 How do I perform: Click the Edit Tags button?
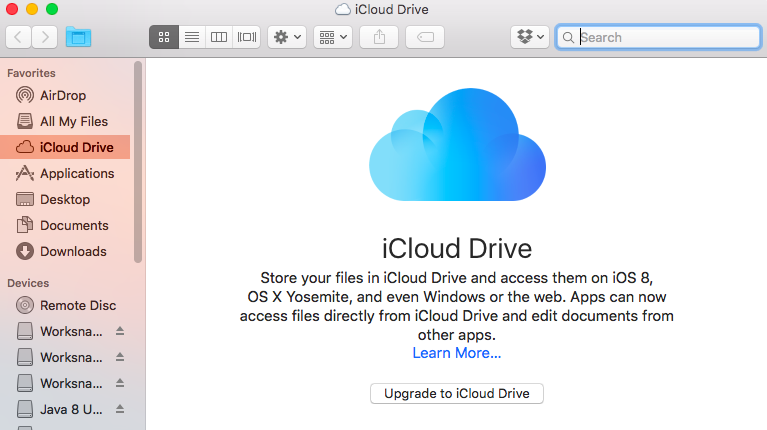coord(425,37)
